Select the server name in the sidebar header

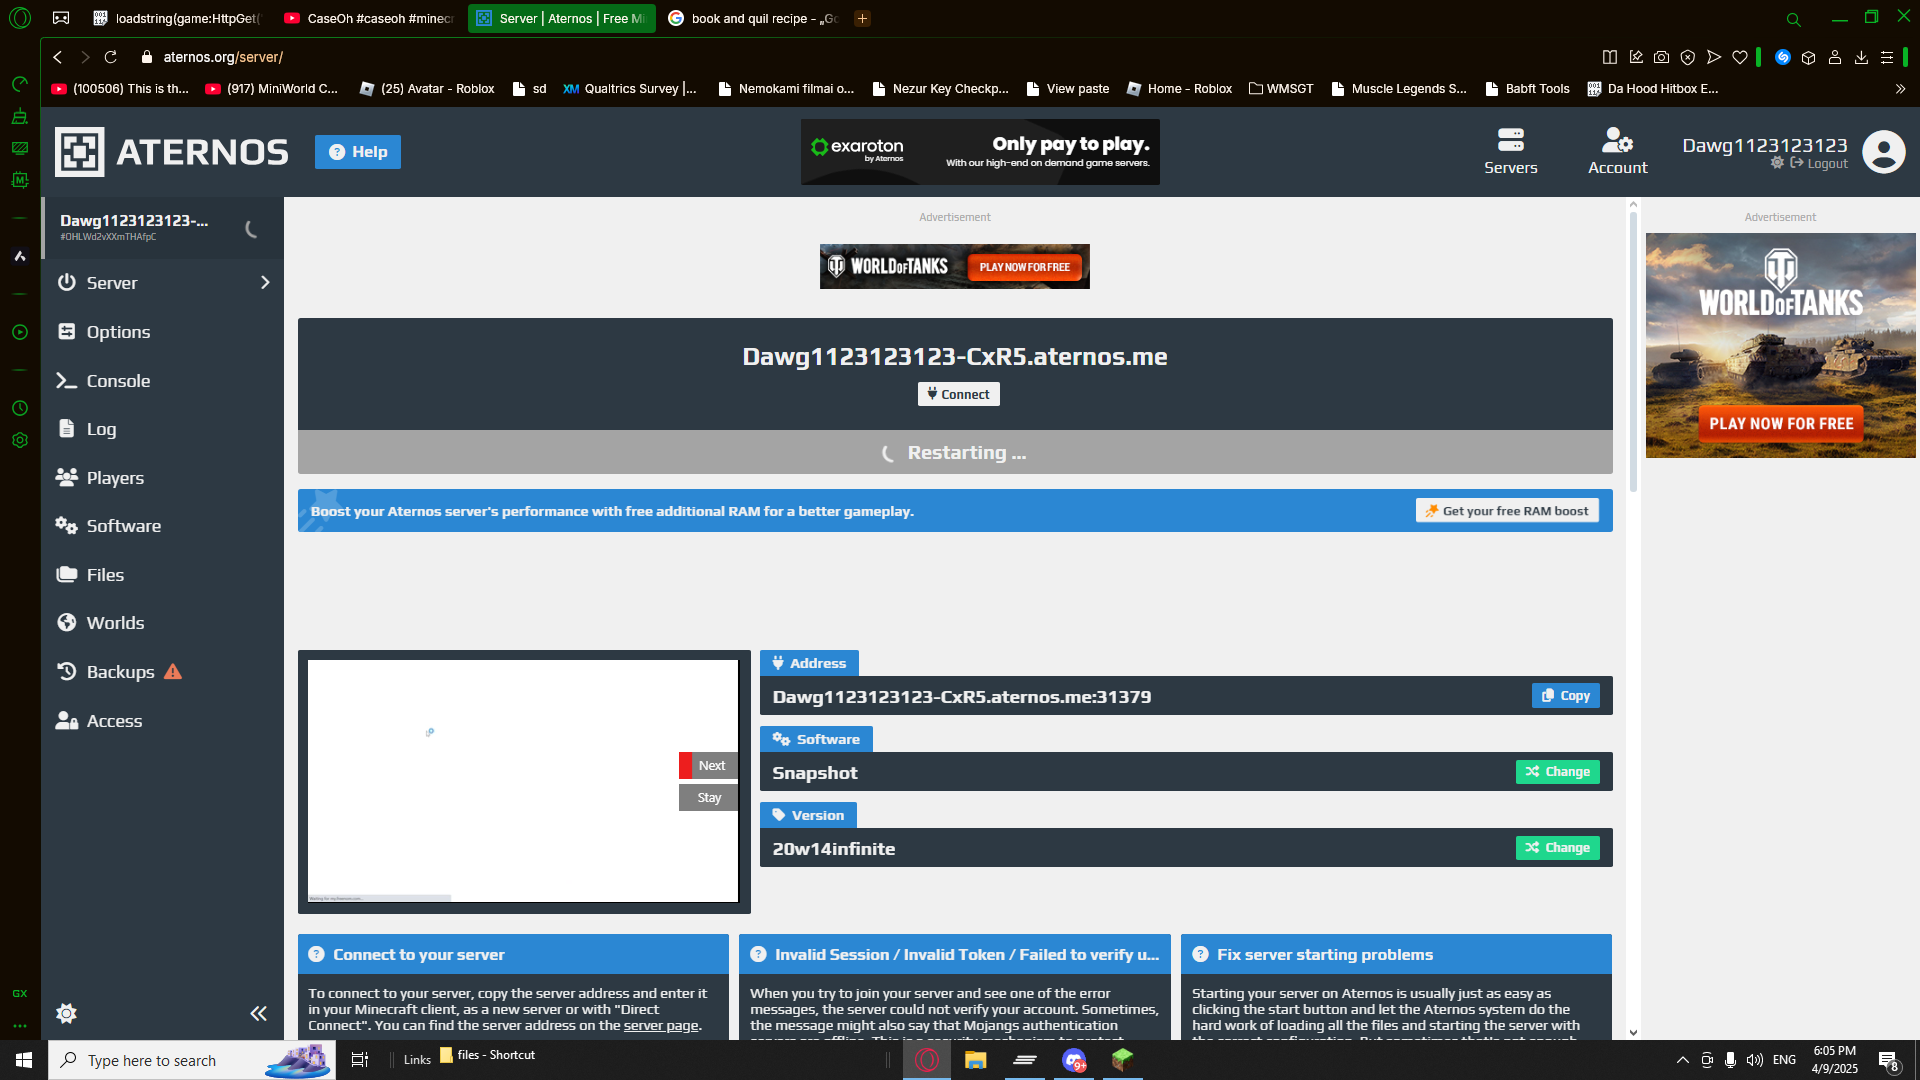134,221
